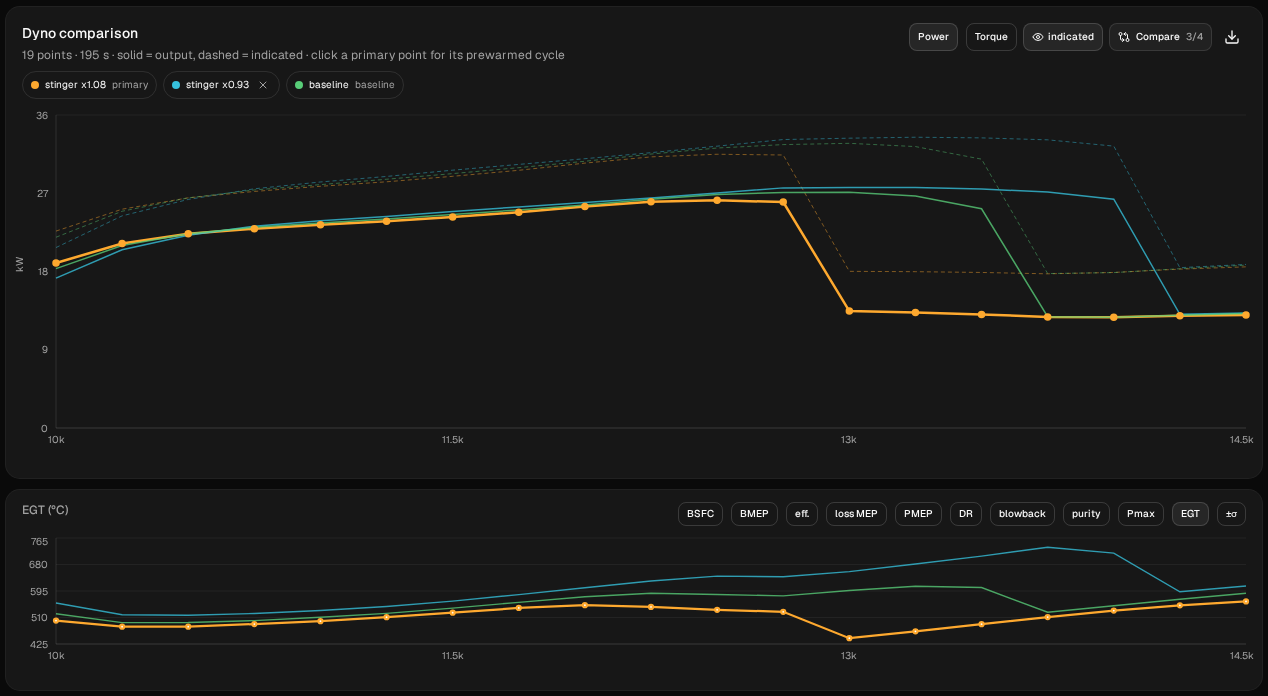Viewport: 1268px width, 696px height.
Task: Click the primary power point at 10k
Action: (x=56, y=263)
